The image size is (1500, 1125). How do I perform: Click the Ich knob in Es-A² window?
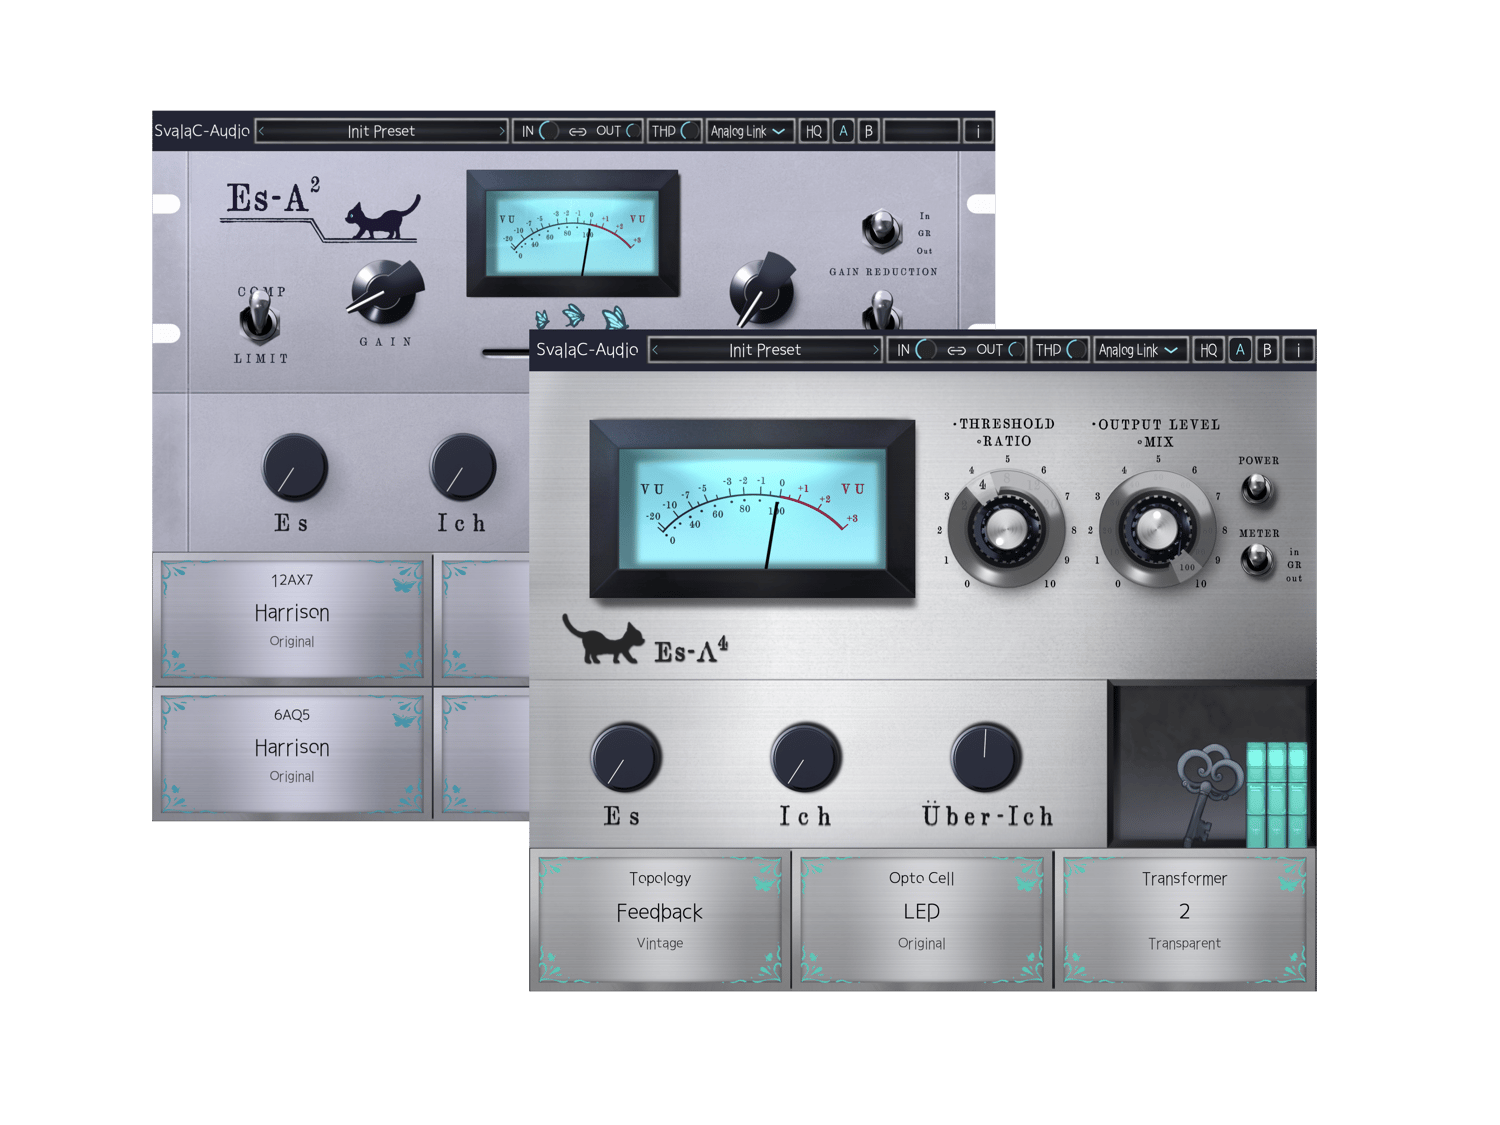pos(462,467)
